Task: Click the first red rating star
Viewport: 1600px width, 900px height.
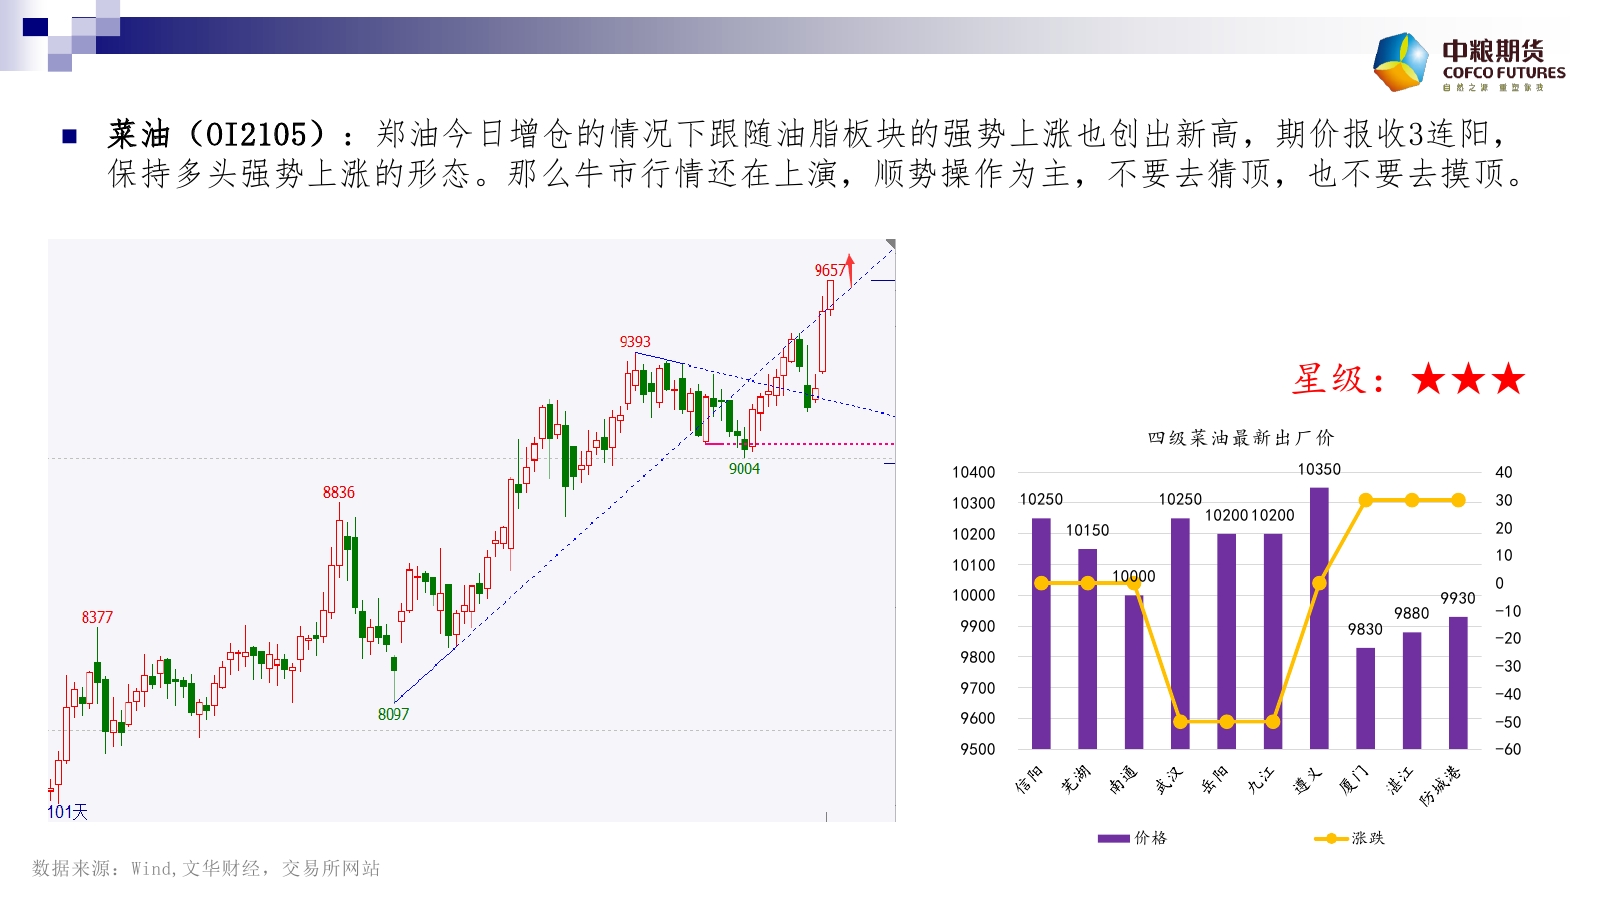Action: tap(1428, 379)
